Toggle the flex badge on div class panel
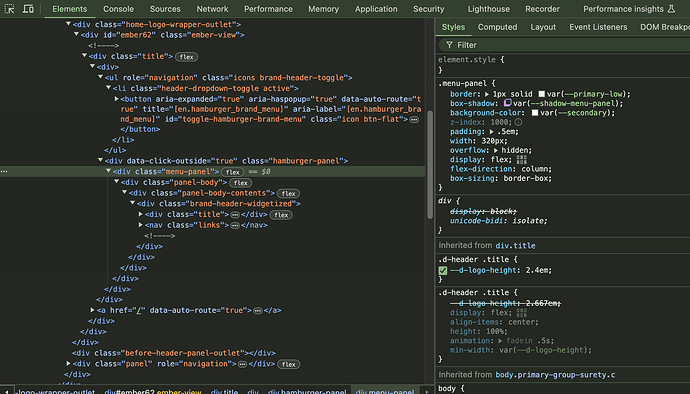Screen dimensions: 690x394 (x=289, y=364)
